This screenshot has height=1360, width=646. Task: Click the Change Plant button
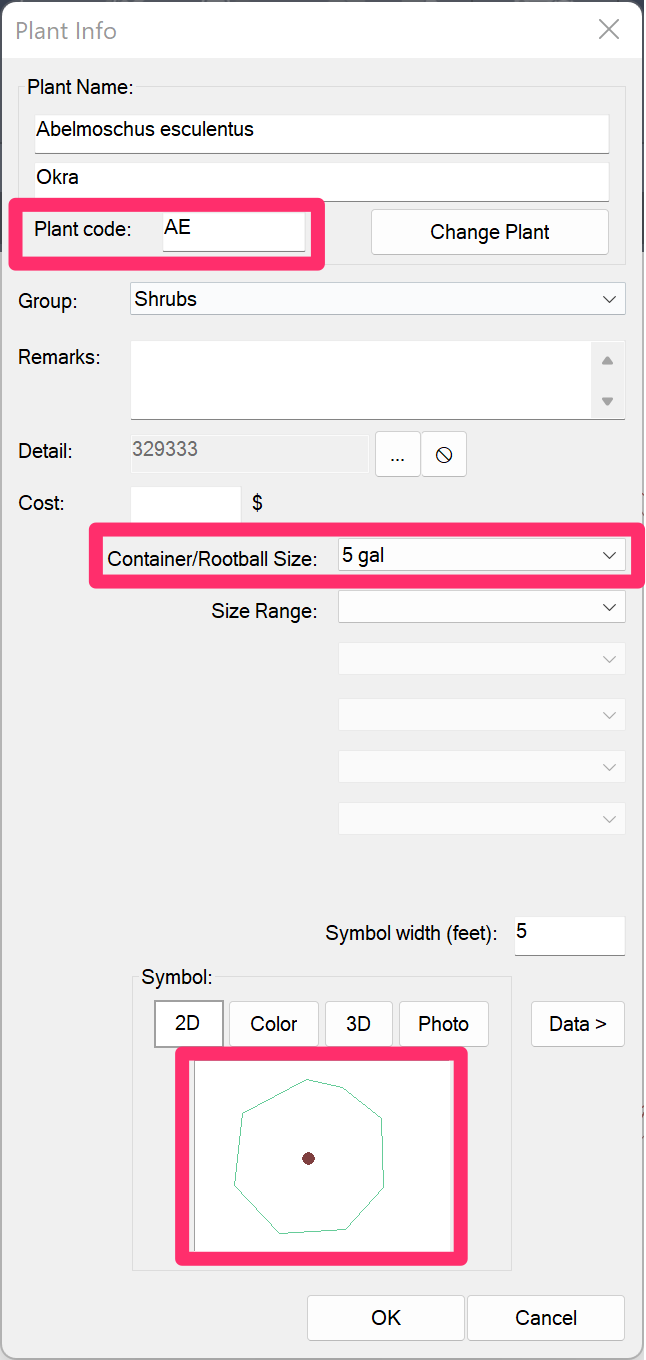pyautogui.click(x=490, y=232)
